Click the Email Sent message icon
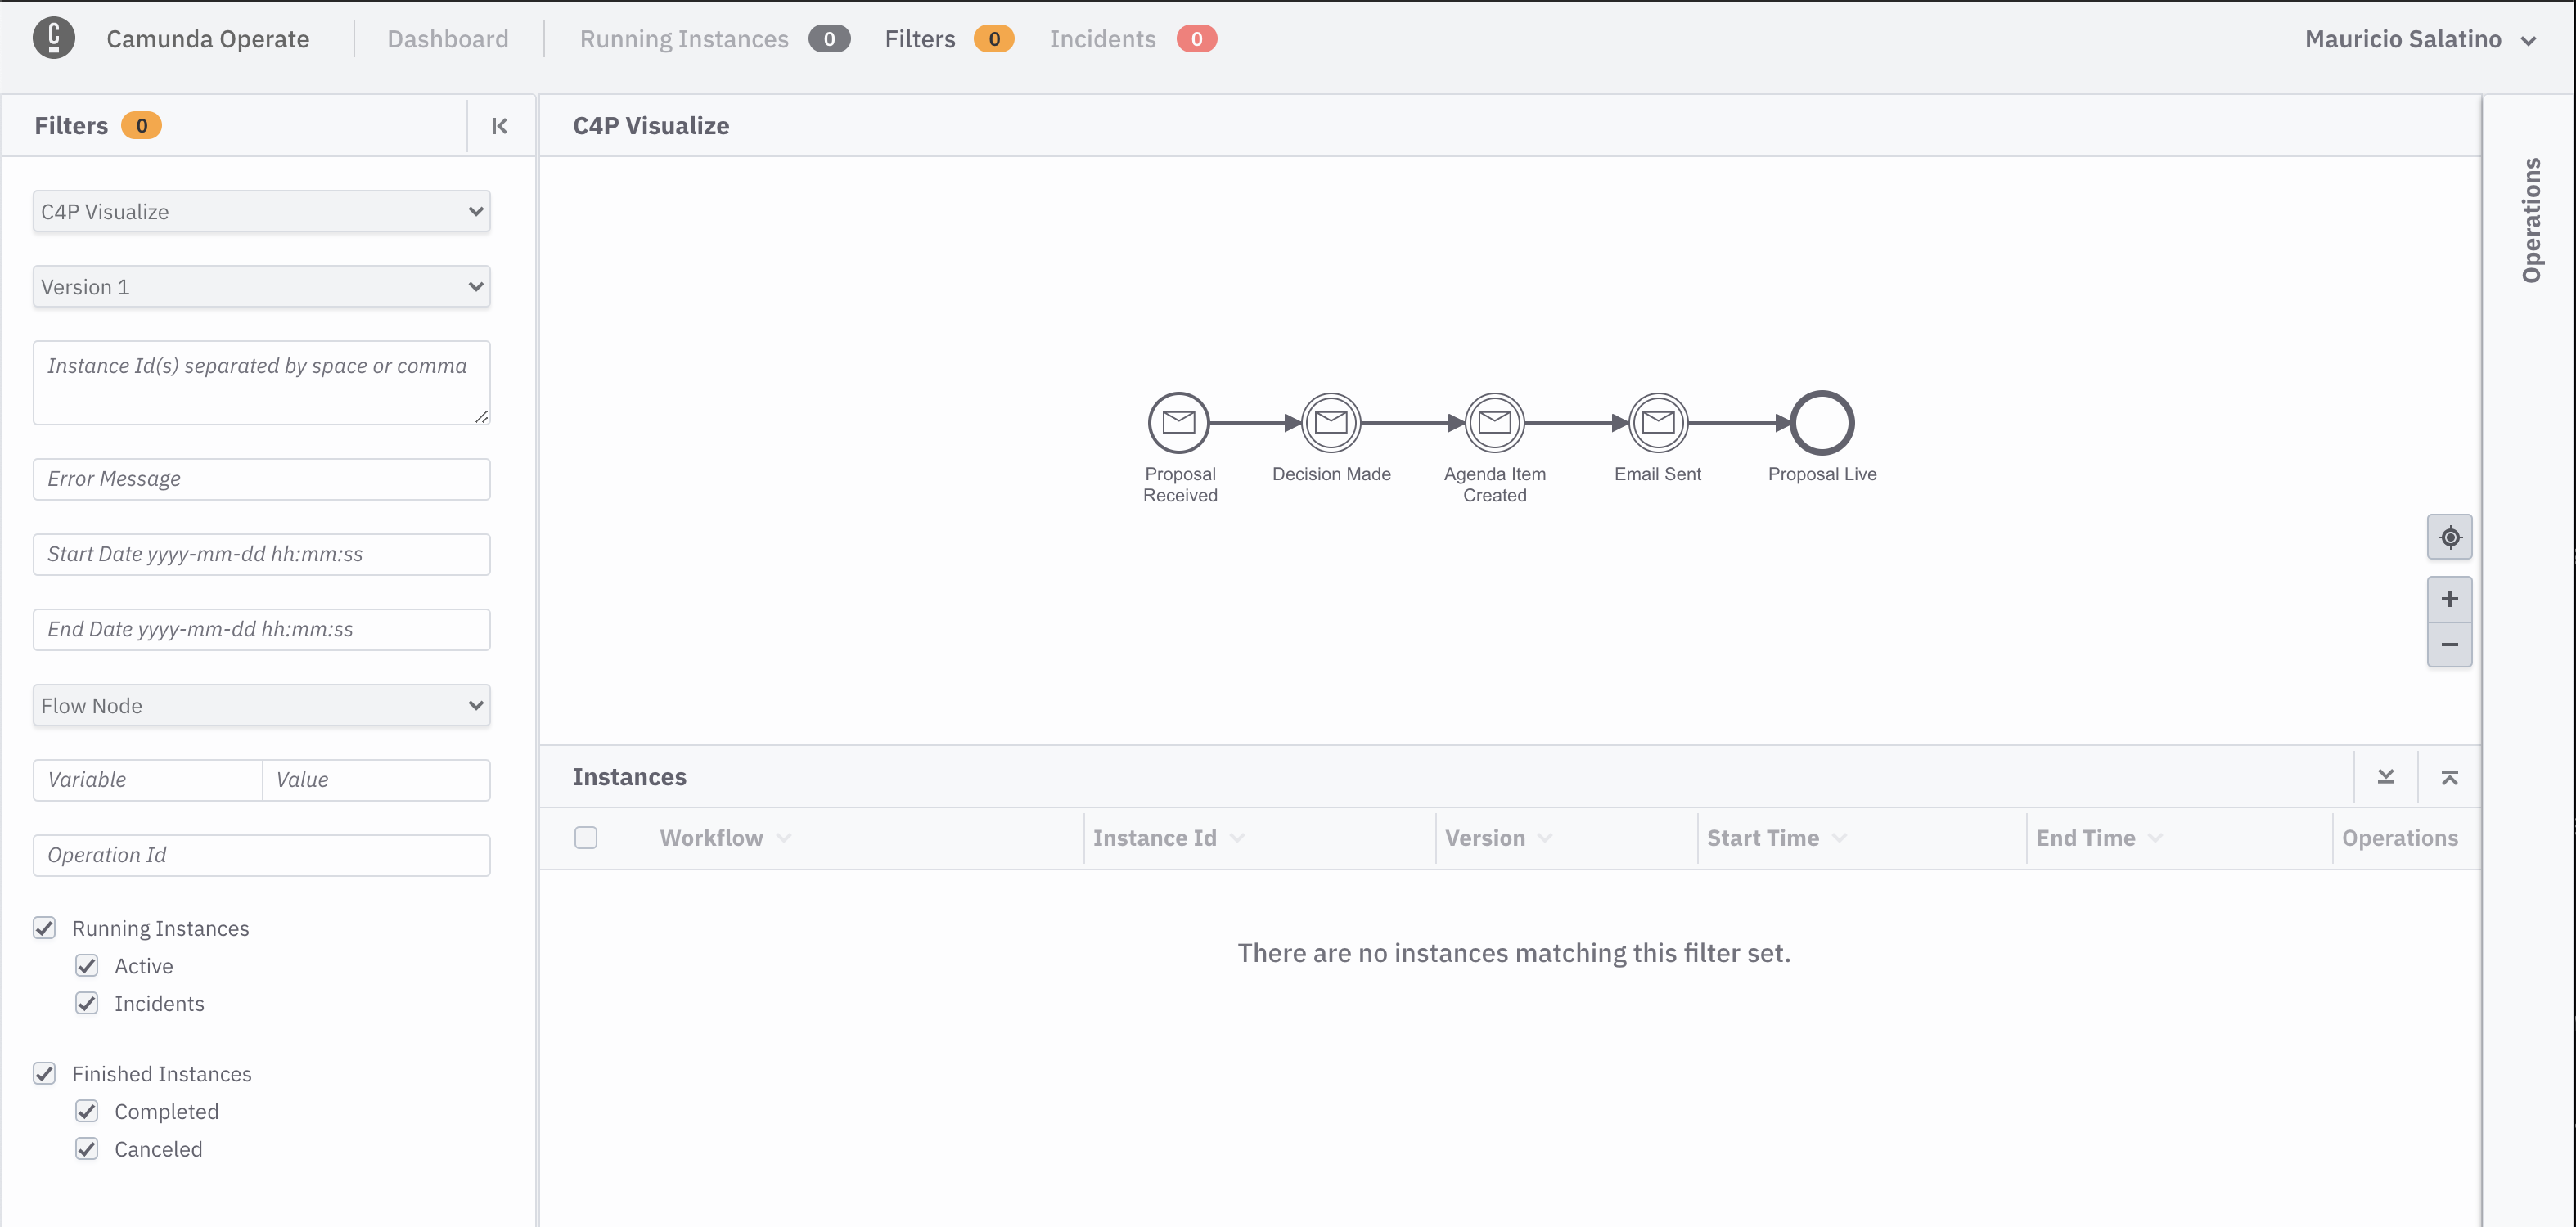The height and width of the screenshot is (1227, 2576). click(1658, 424)
